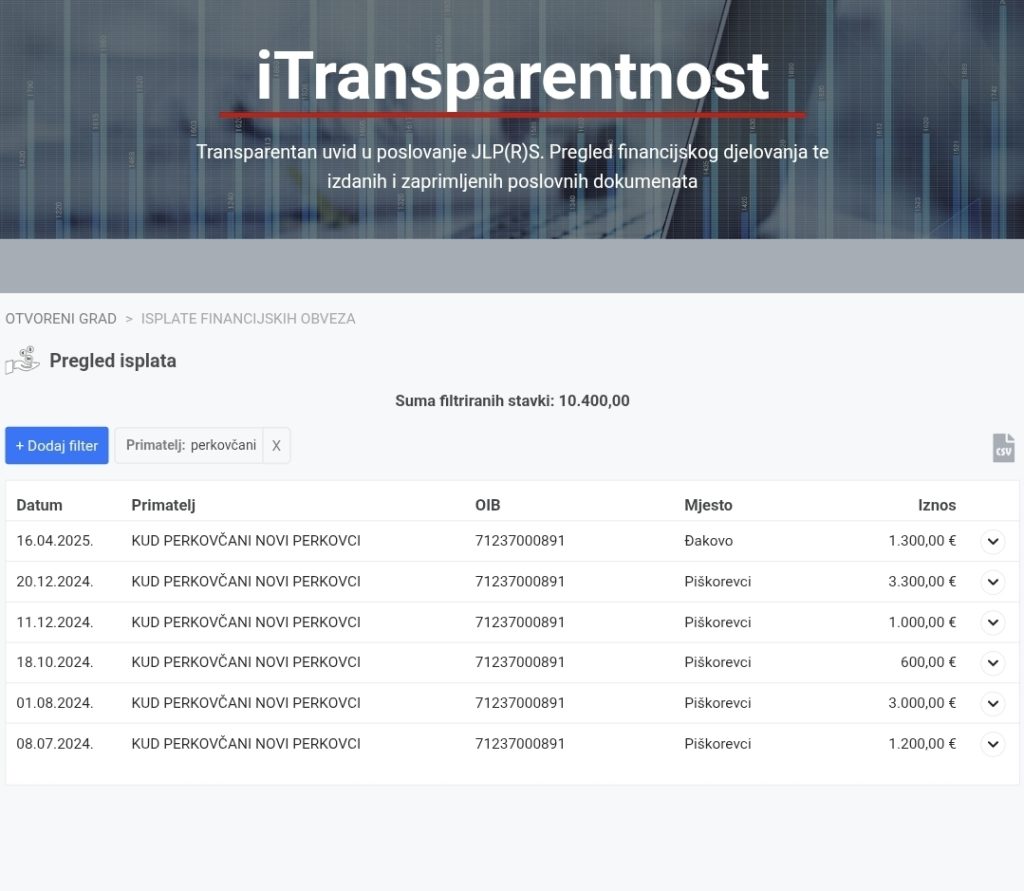Click the 3.300,00 € amount
This screenshot has height=891, width=1024.
click(x=921, y=581)
